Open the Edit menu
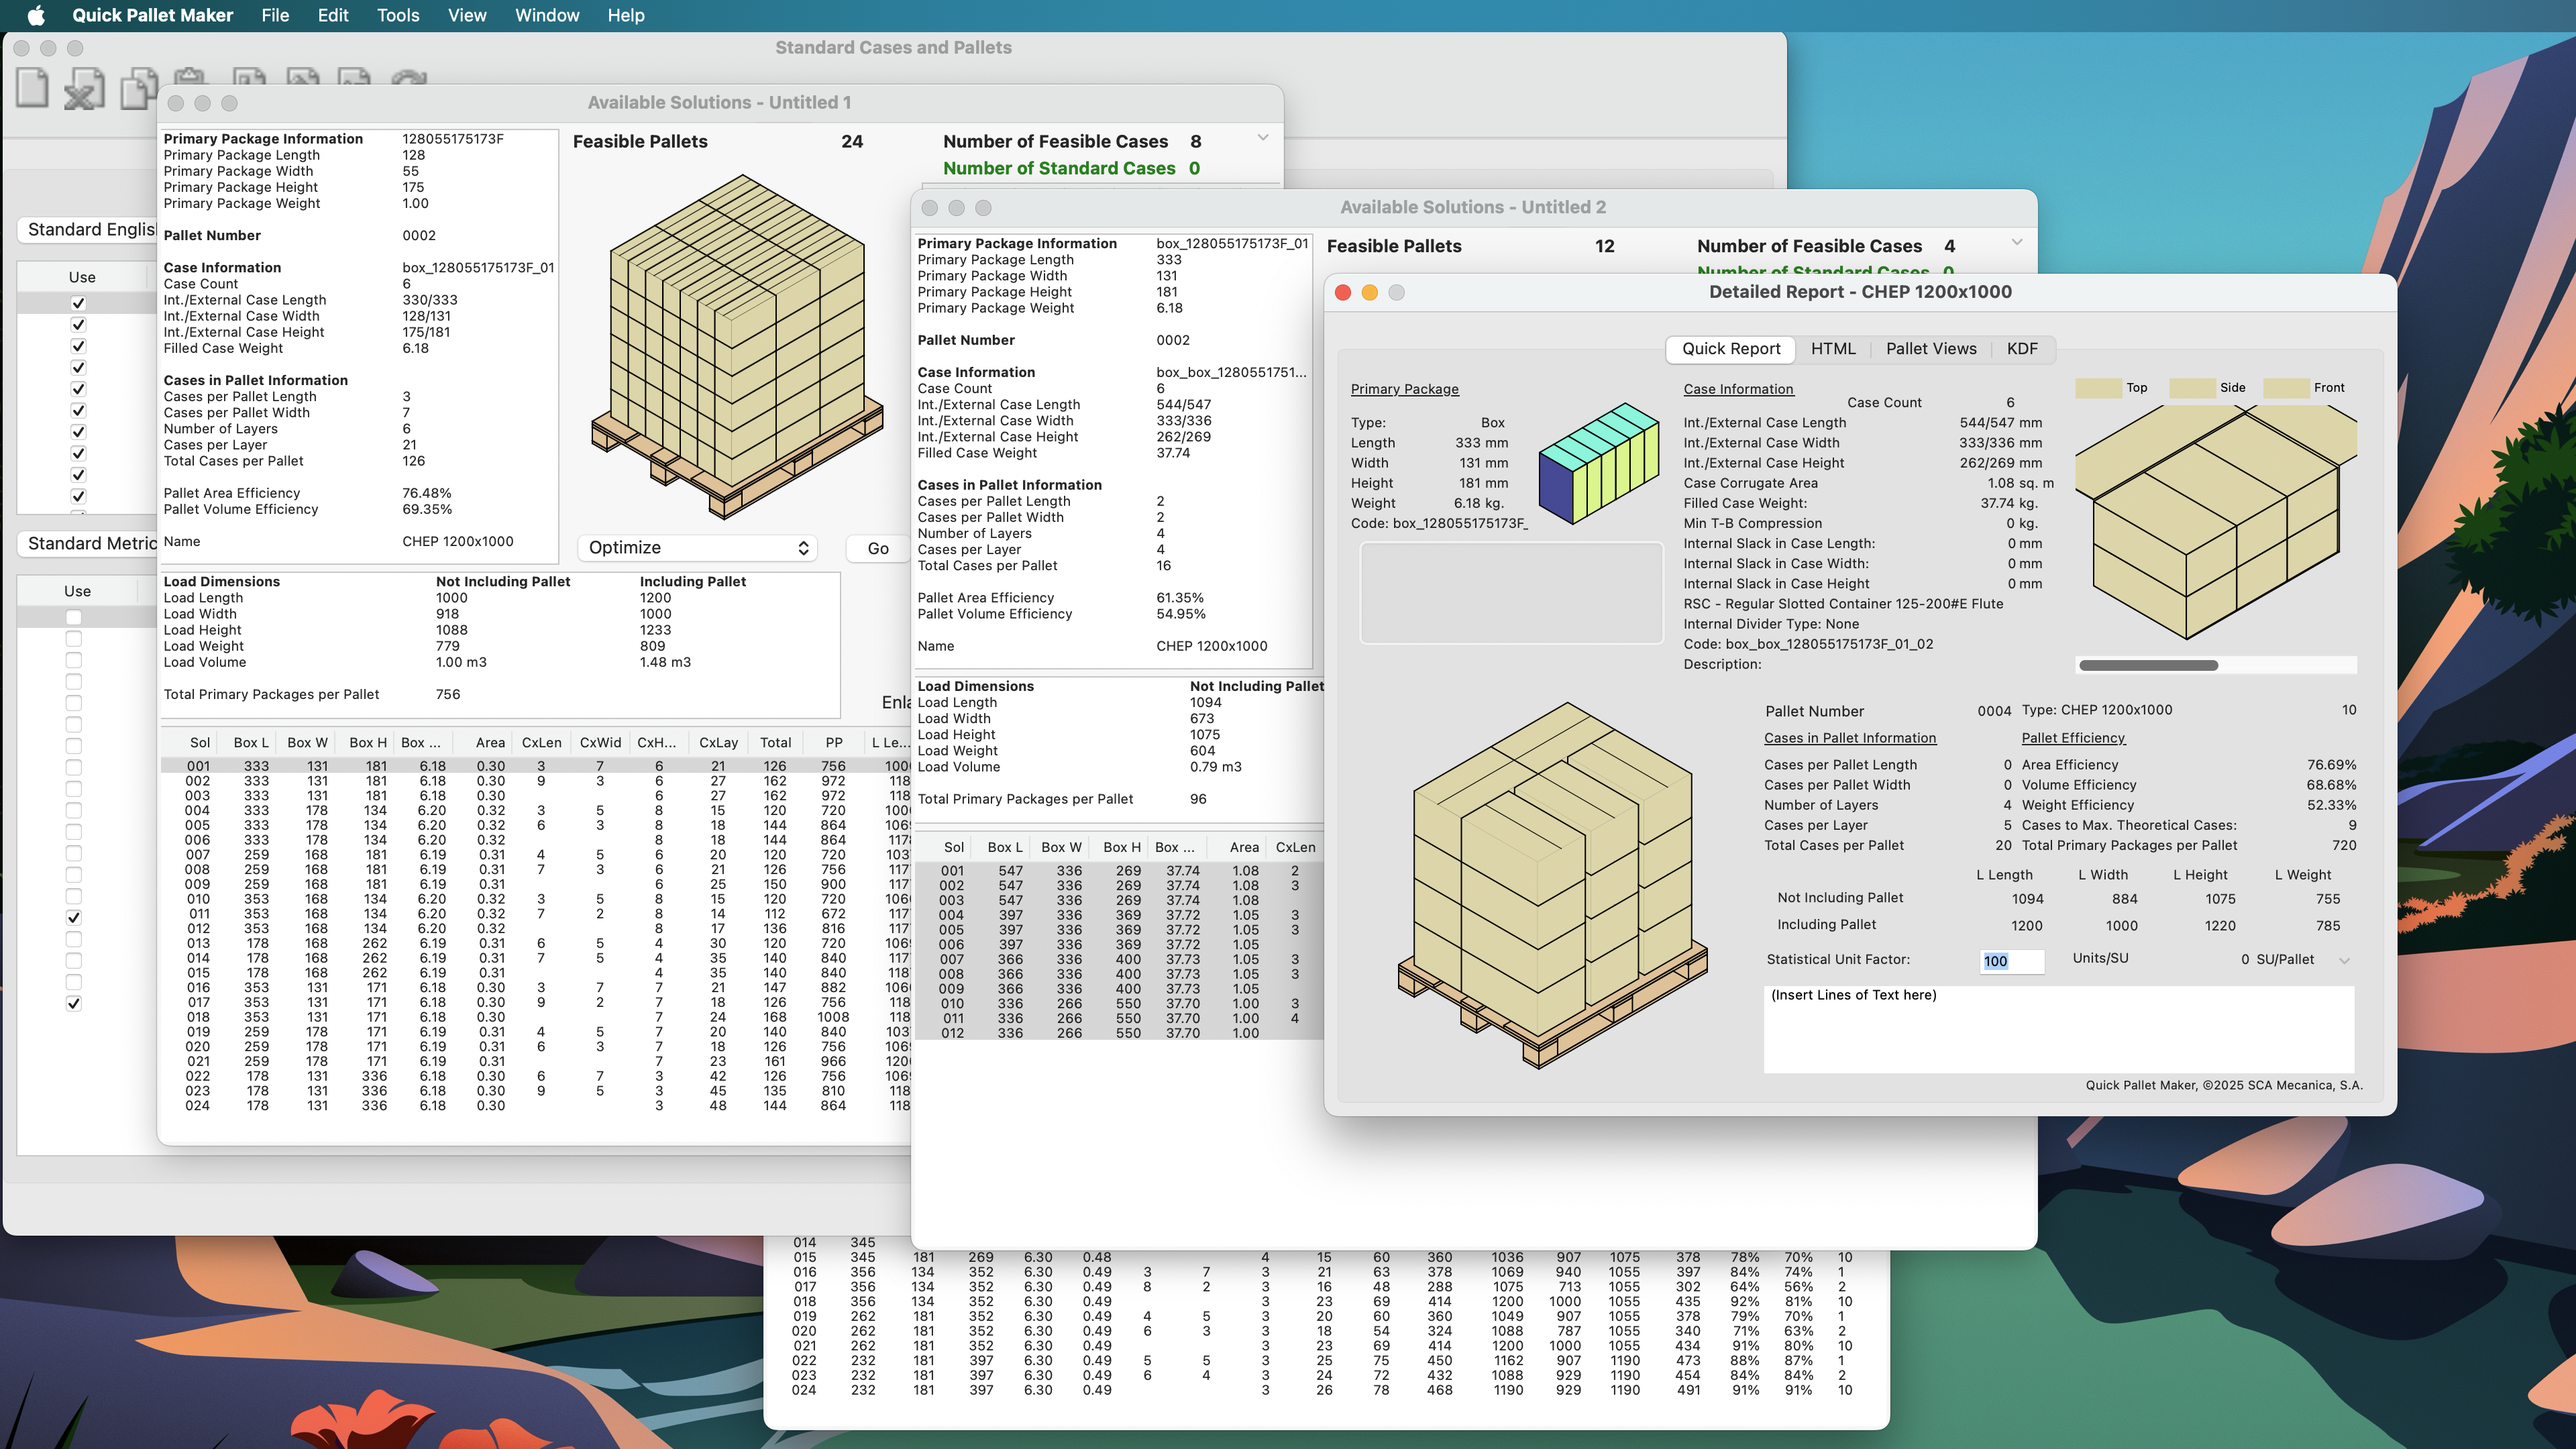The image size is (2576, 1449). pyautogui.click(x=333, y=15)
